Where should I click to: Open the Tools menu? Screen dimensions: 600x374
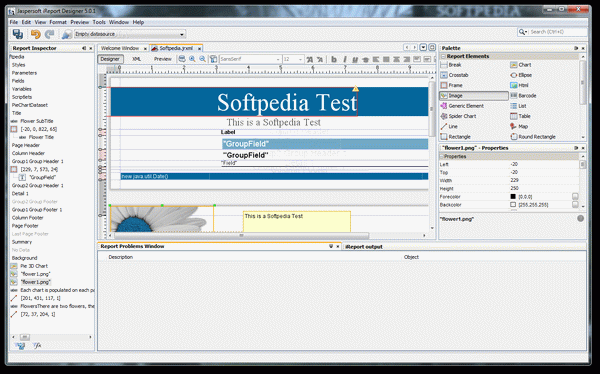[x=99, y=22]
